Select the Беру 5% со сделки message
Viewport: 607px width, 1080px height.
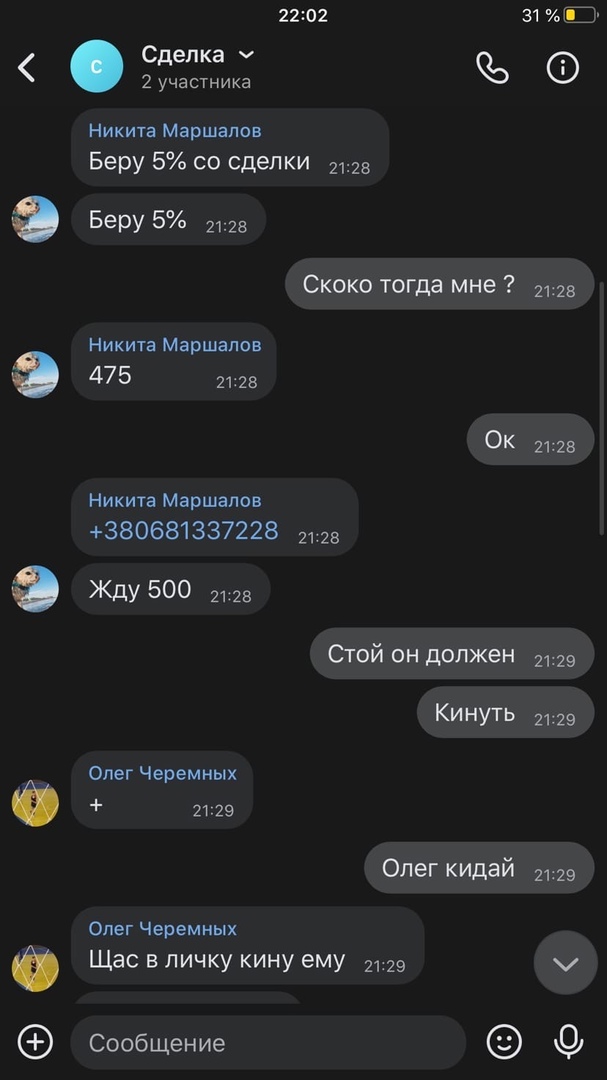tap(230, 147)
